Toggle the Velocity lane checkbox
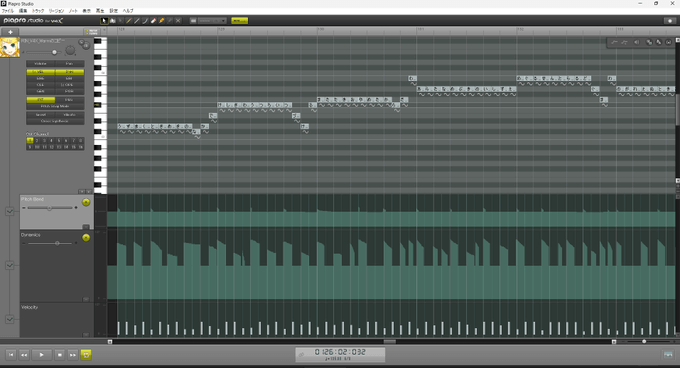The height and width of the screenshot is (368, 680). pos(10,319)
